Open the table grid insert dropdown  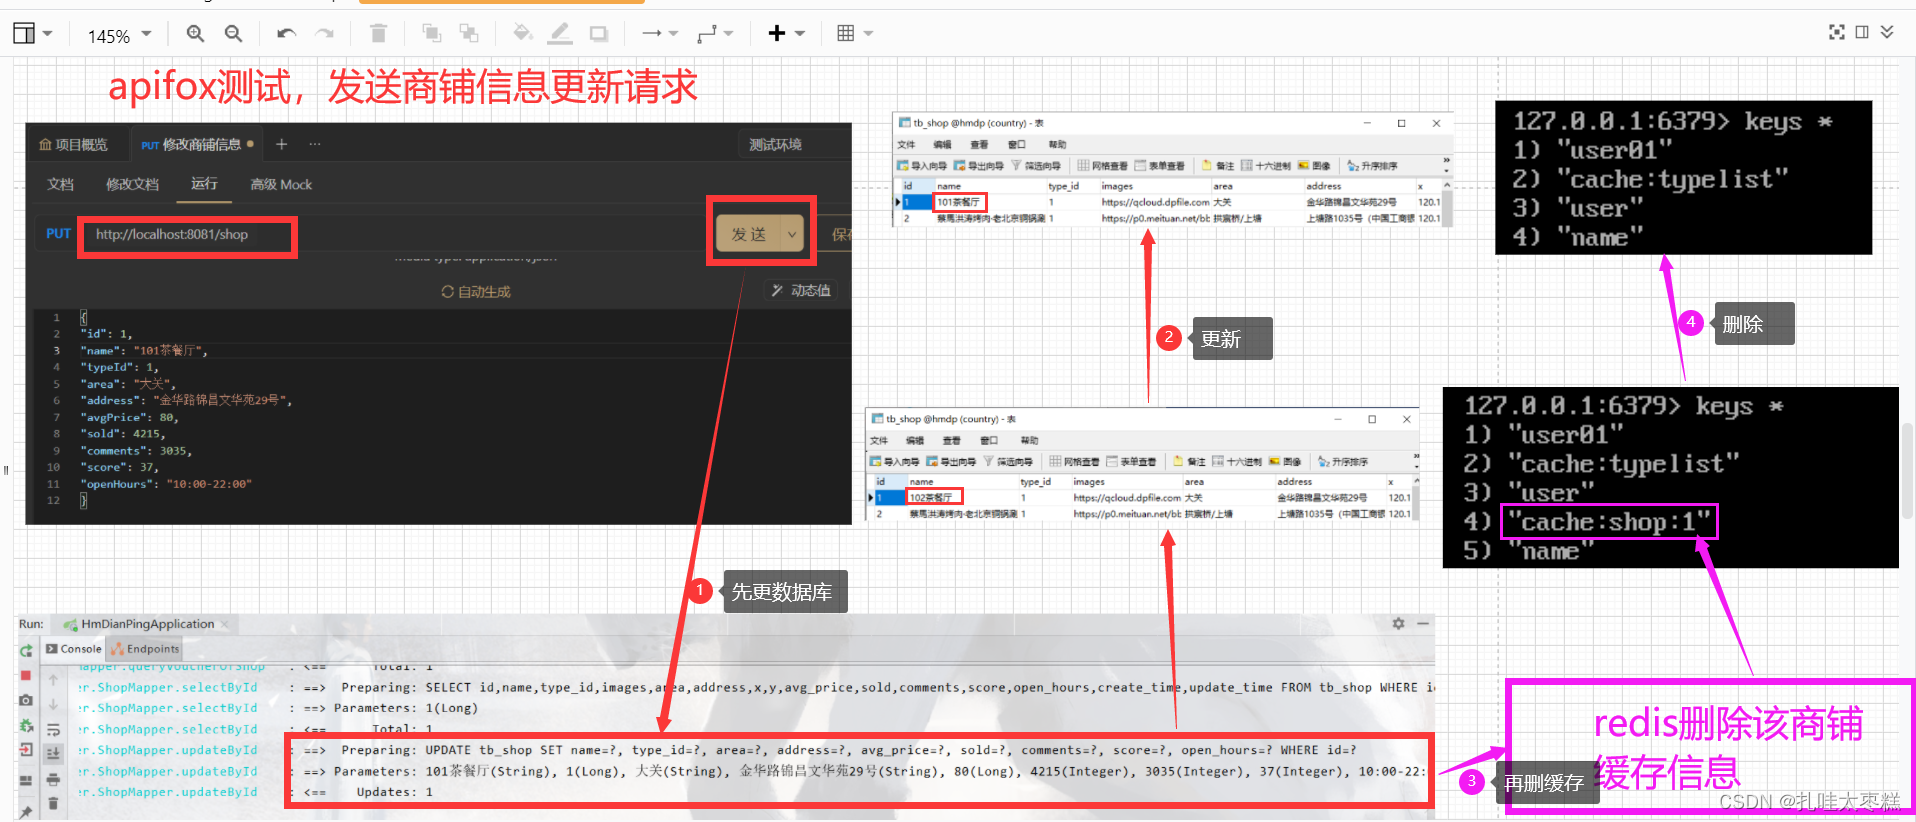click(855, 34)
